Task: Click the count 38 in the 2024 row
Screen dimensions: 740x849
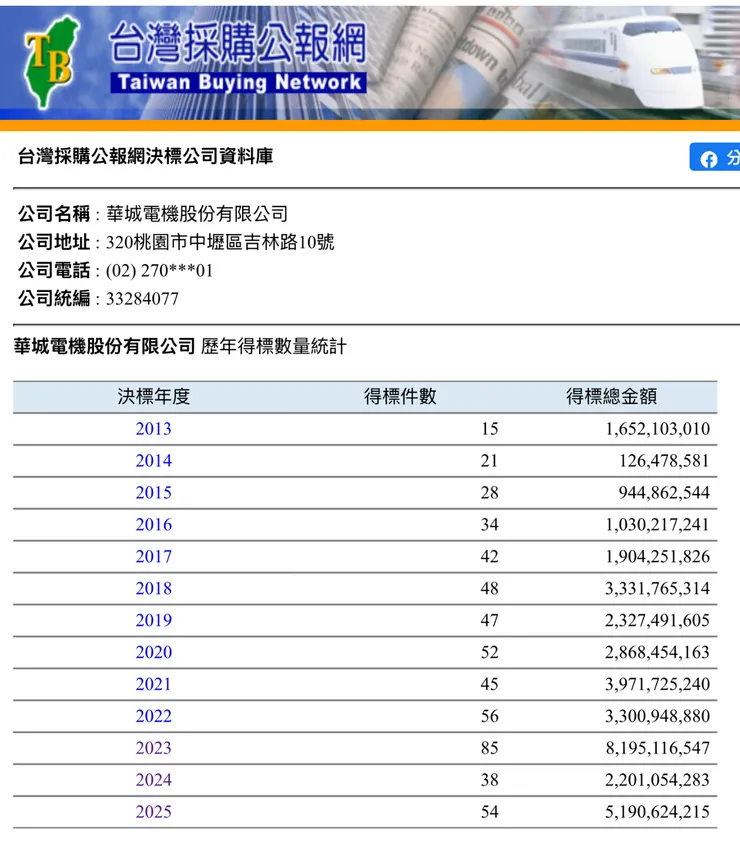Action: click(489, 780)
